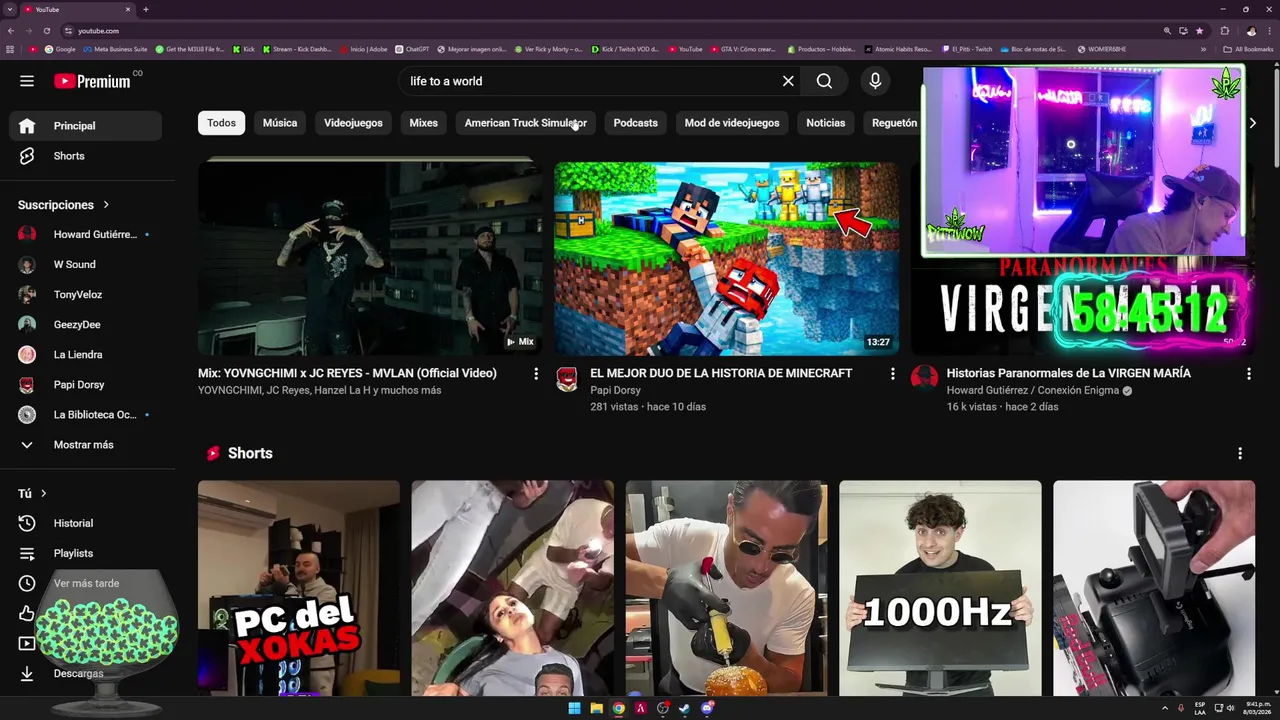The width and height of the screenshot is (1280, 720).
Task: Select the Noticias filter chip
Action: click(x=825, y=123)
